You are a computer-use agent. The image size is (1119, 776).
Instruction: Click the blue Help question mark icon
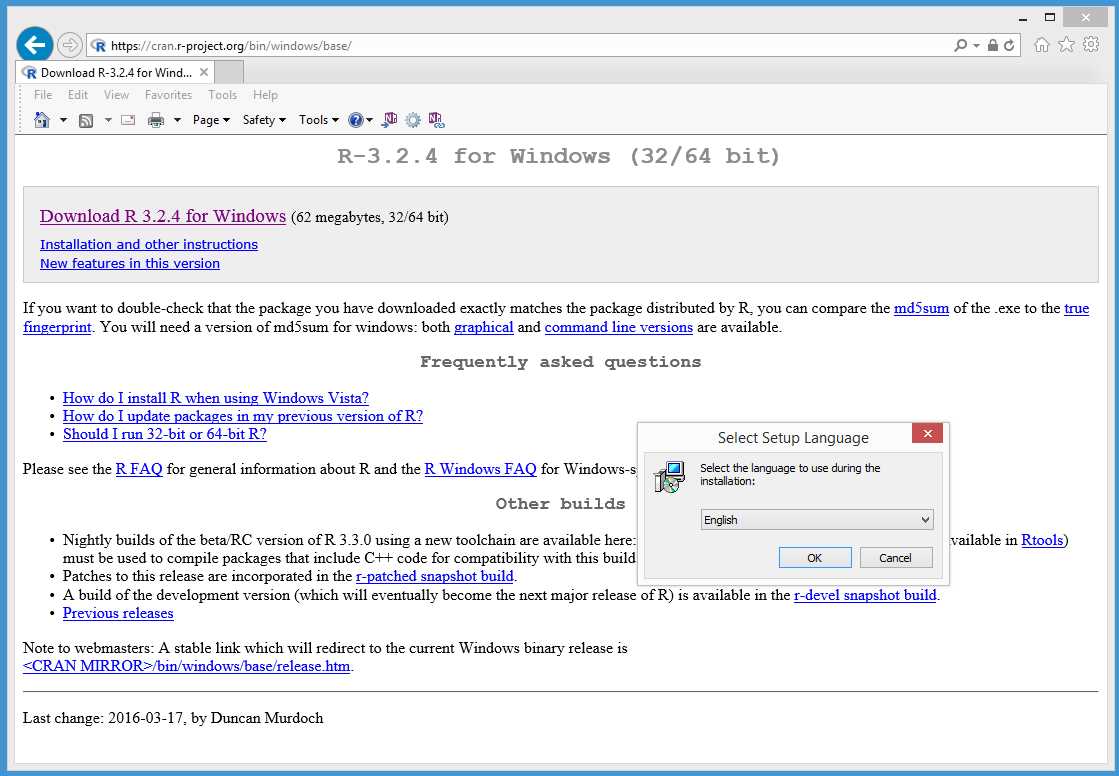click(x=355, y=120)
